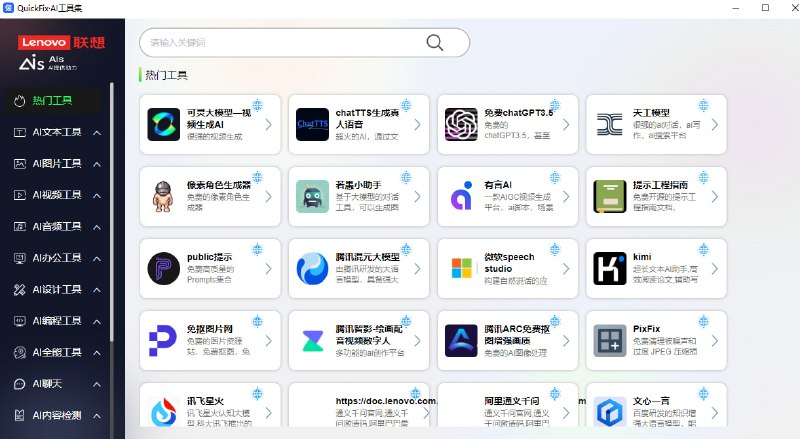Open the 有言AI logo icon
This screenshot has width=800, height=439.
point(461,197)
